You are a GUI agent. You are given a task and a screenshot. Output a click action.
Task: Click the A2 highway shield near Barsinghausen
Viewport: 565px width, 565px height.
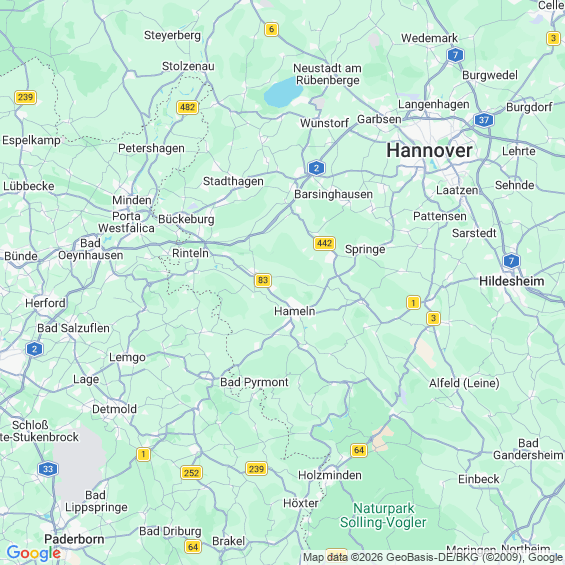coord(316,168)
